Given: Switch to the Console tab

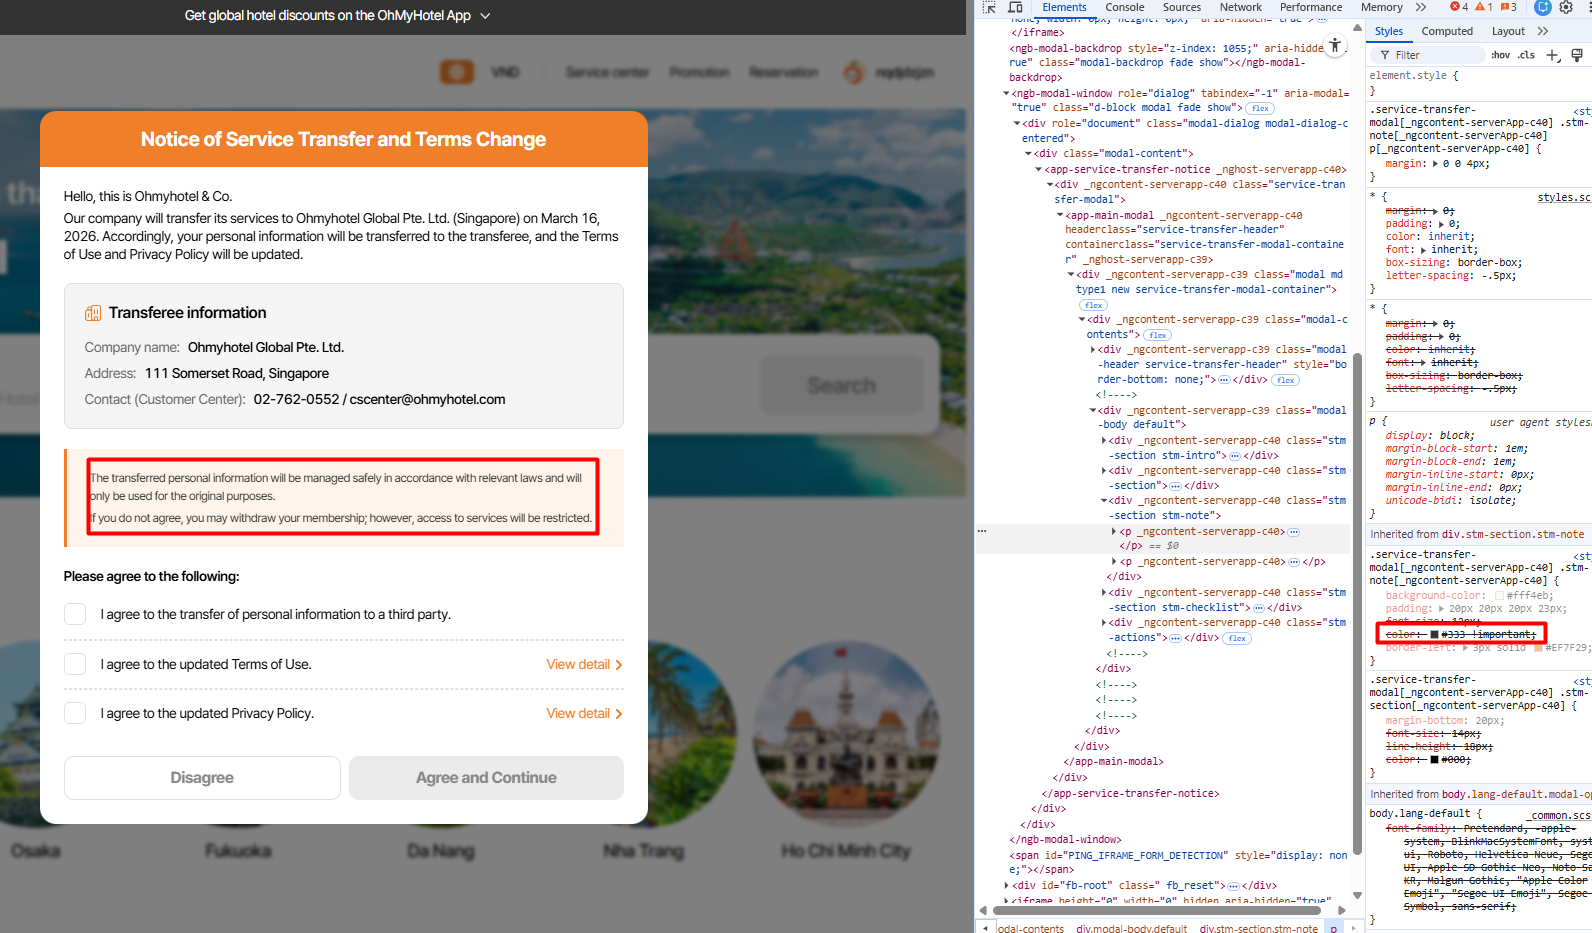Looking at the screenshot, I should pos(1125,7).
